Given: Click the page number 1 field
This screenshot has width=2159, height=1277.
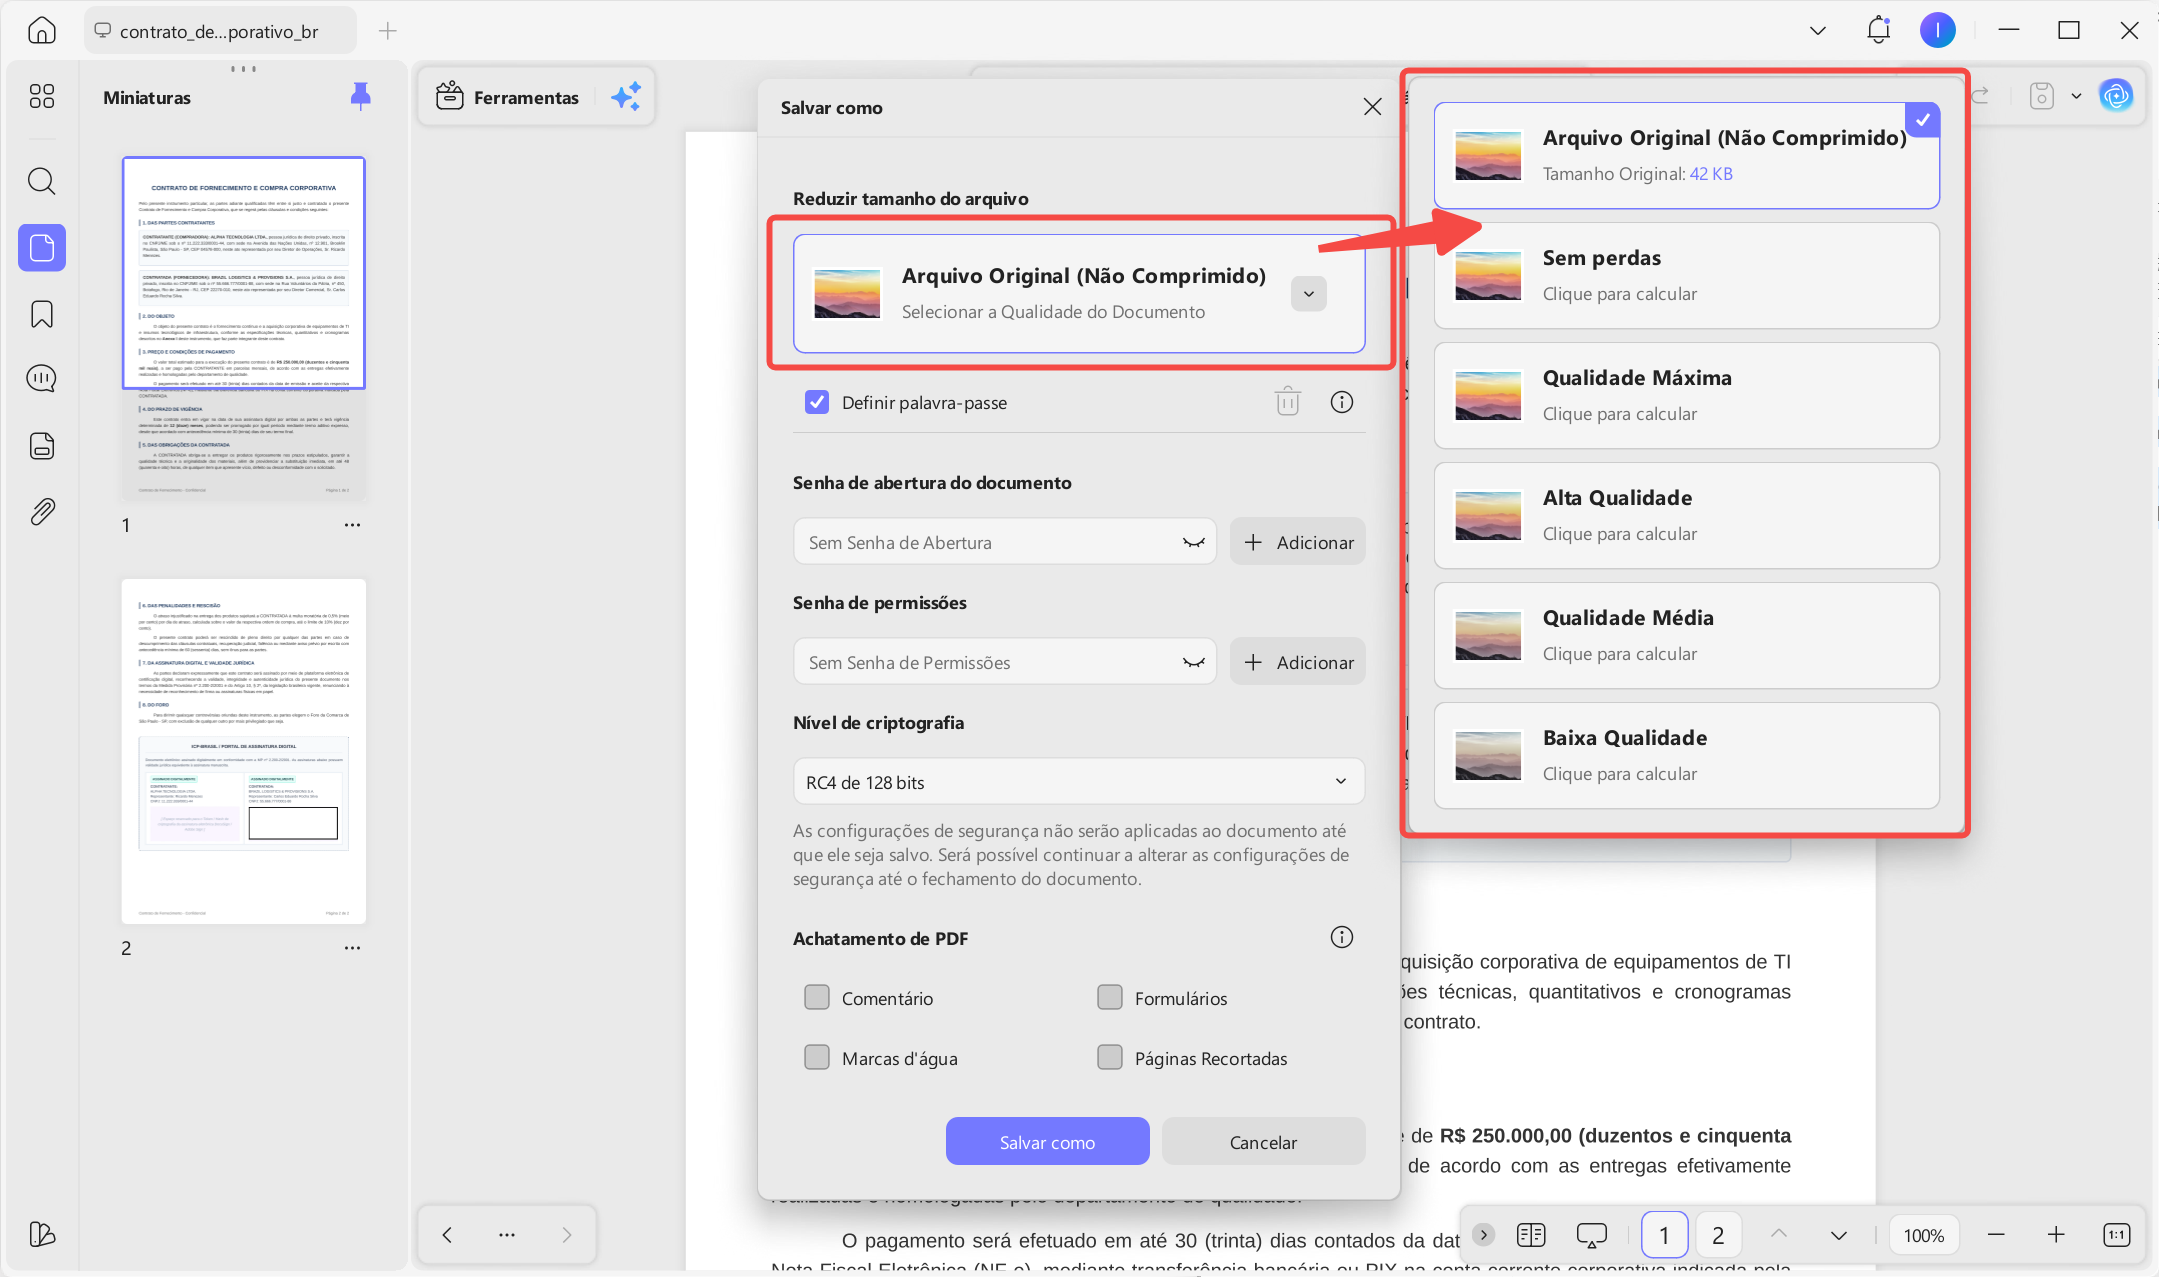Looking at the screenshot, I should point(1664,1235).
